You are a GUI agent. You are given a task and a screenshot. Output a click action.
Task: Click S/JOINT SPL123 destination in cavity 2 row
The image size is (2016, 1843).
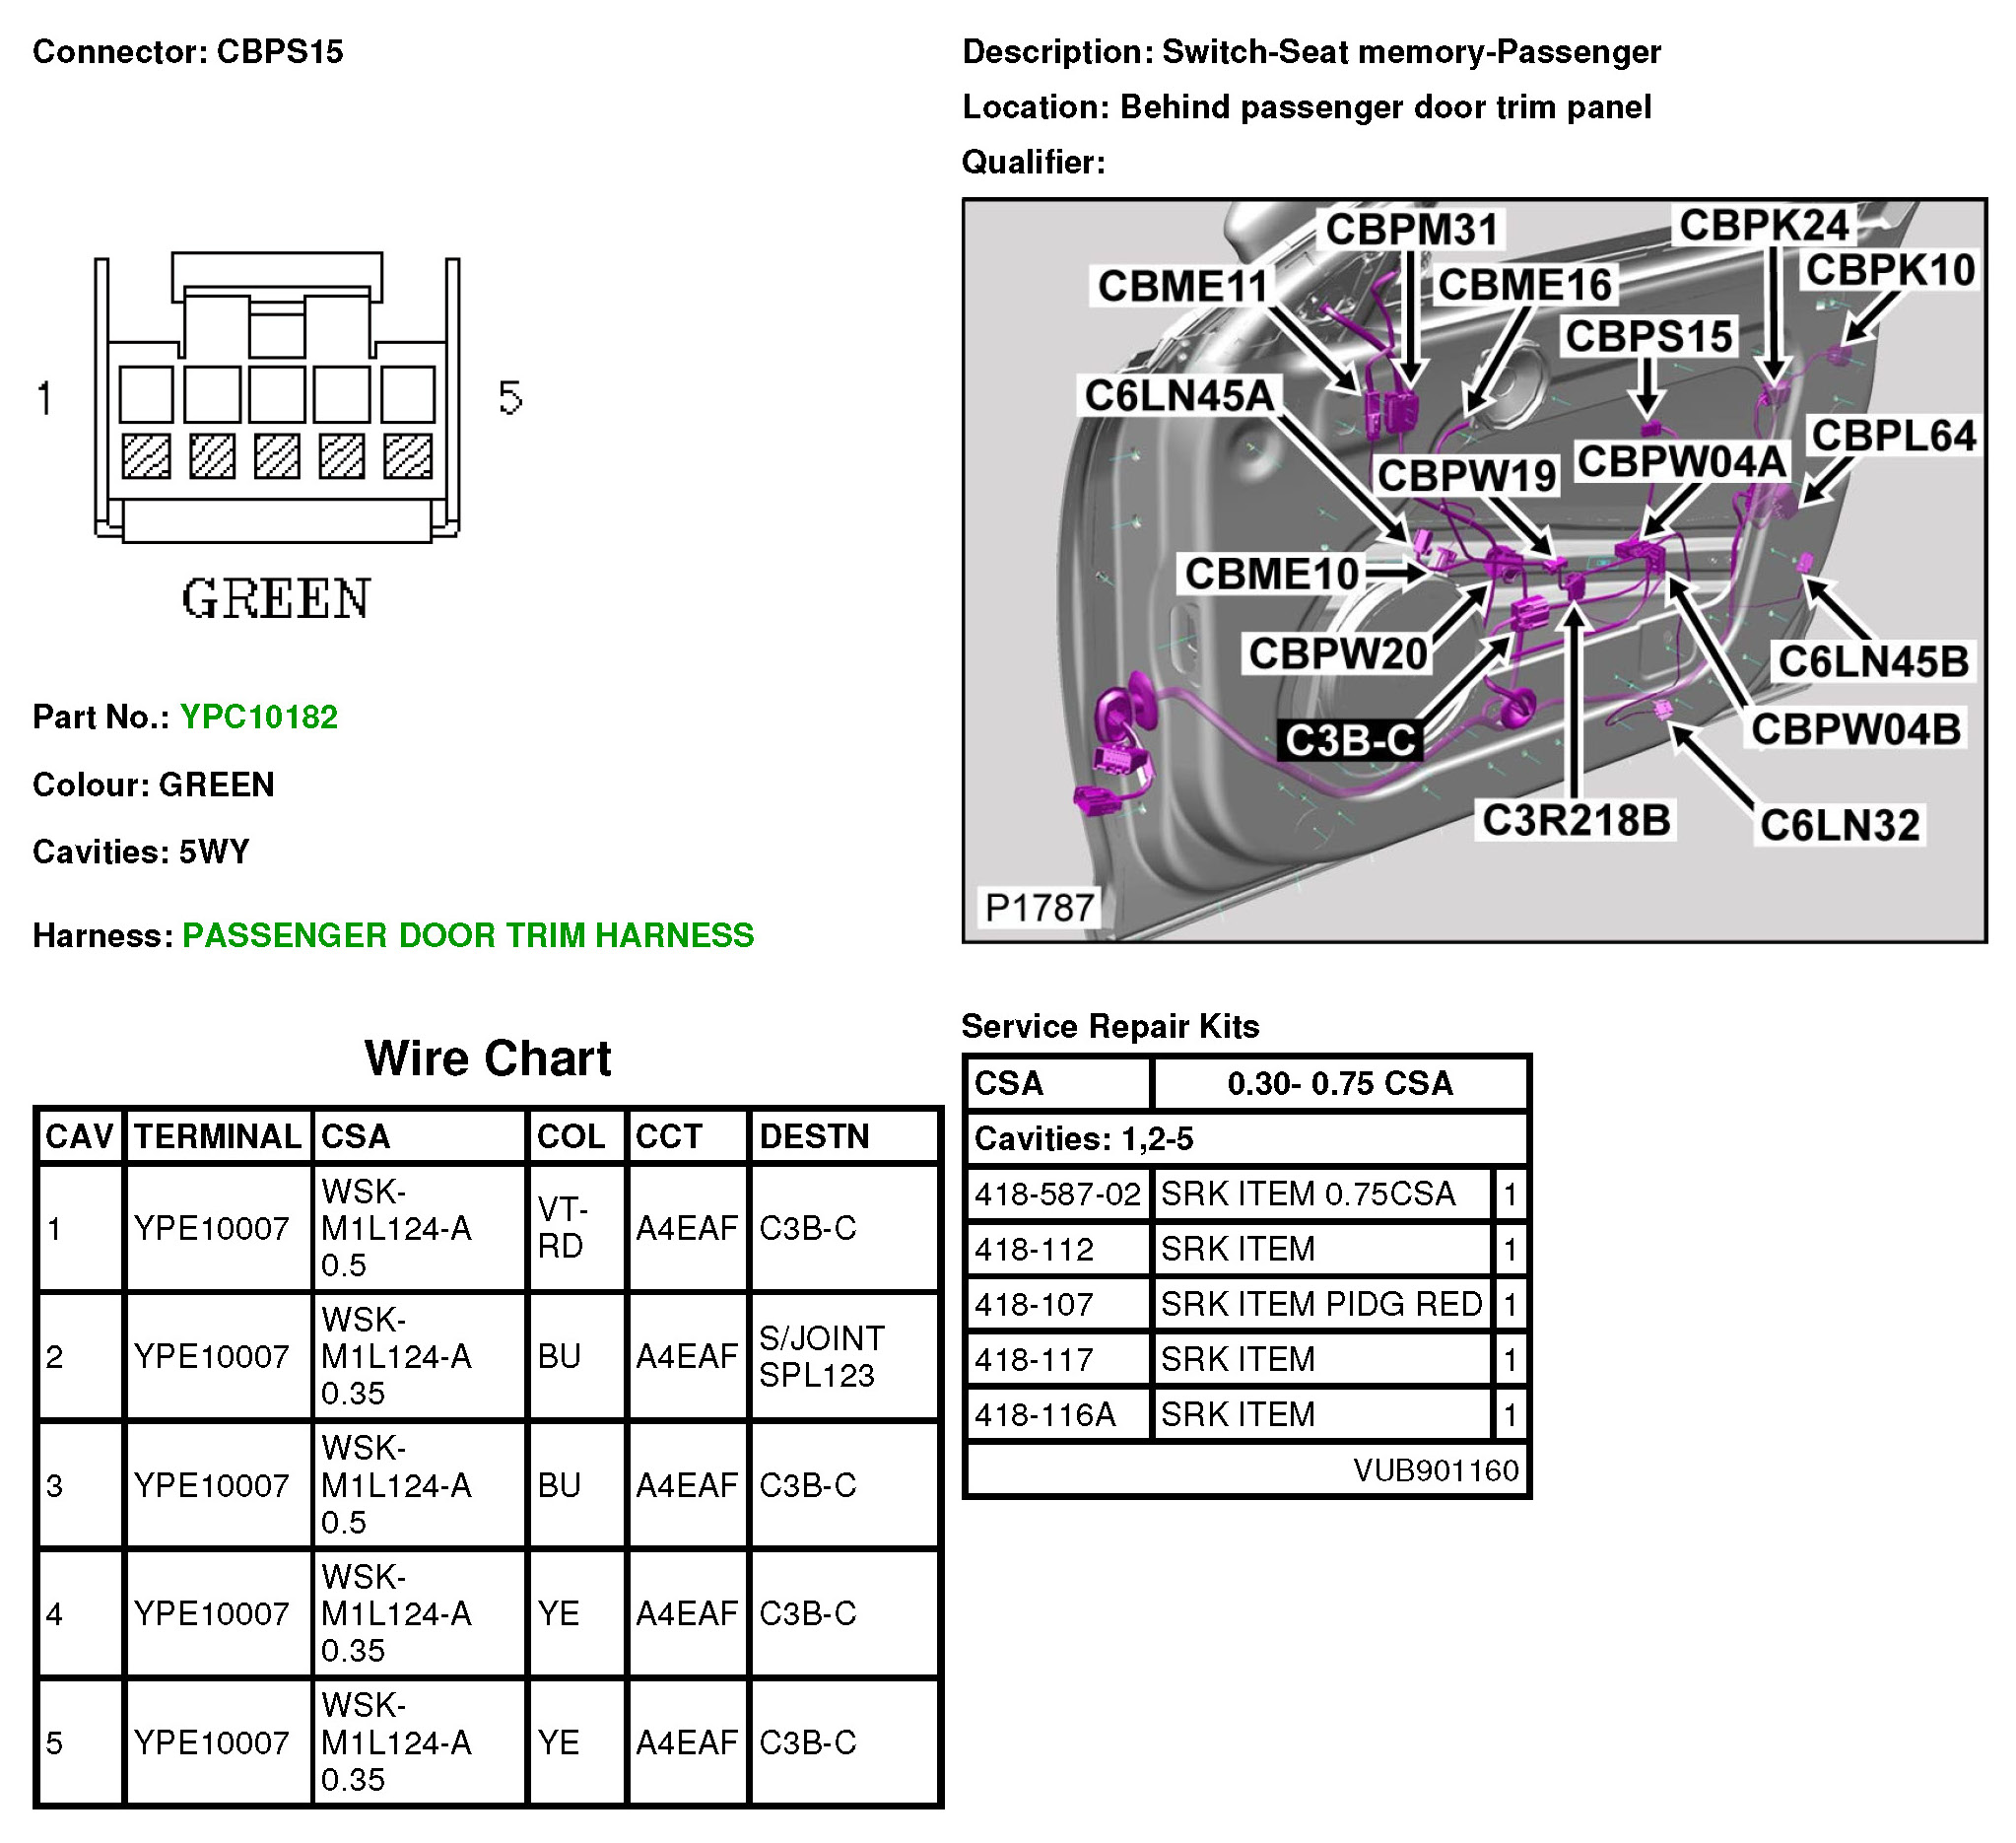click(x=821, y=1356)
